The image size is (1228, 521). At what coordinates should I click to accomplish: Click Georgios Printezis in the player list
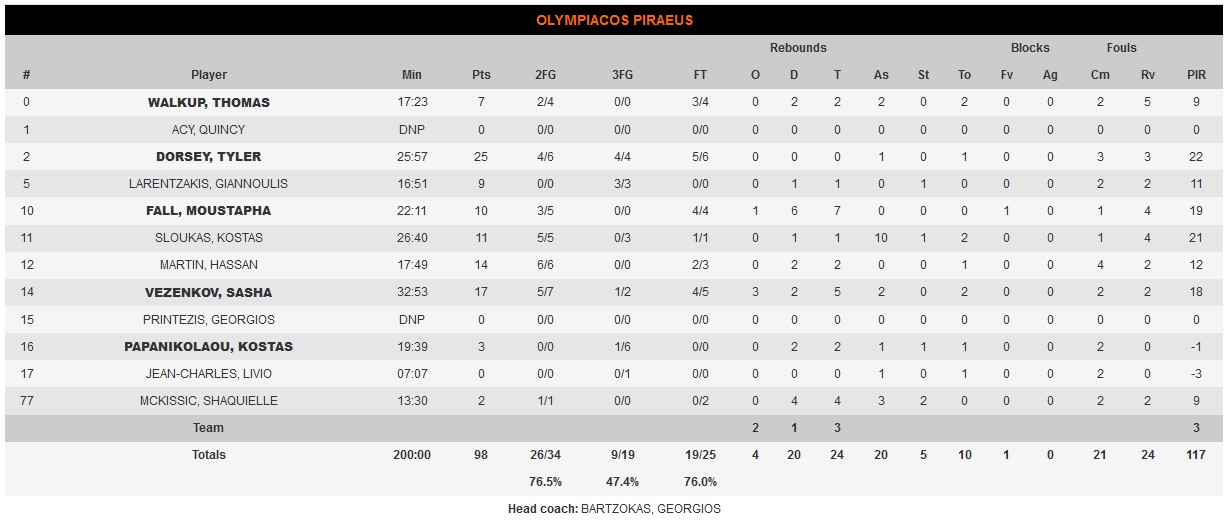coord(208,320)
